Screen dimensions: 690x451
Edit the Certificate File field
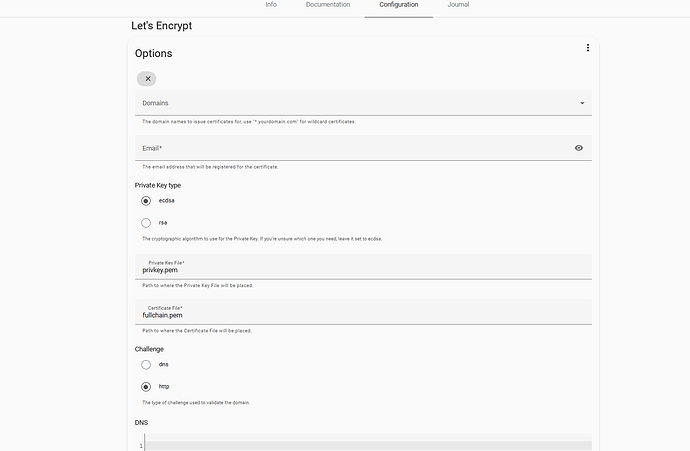[x=363, y=312]
